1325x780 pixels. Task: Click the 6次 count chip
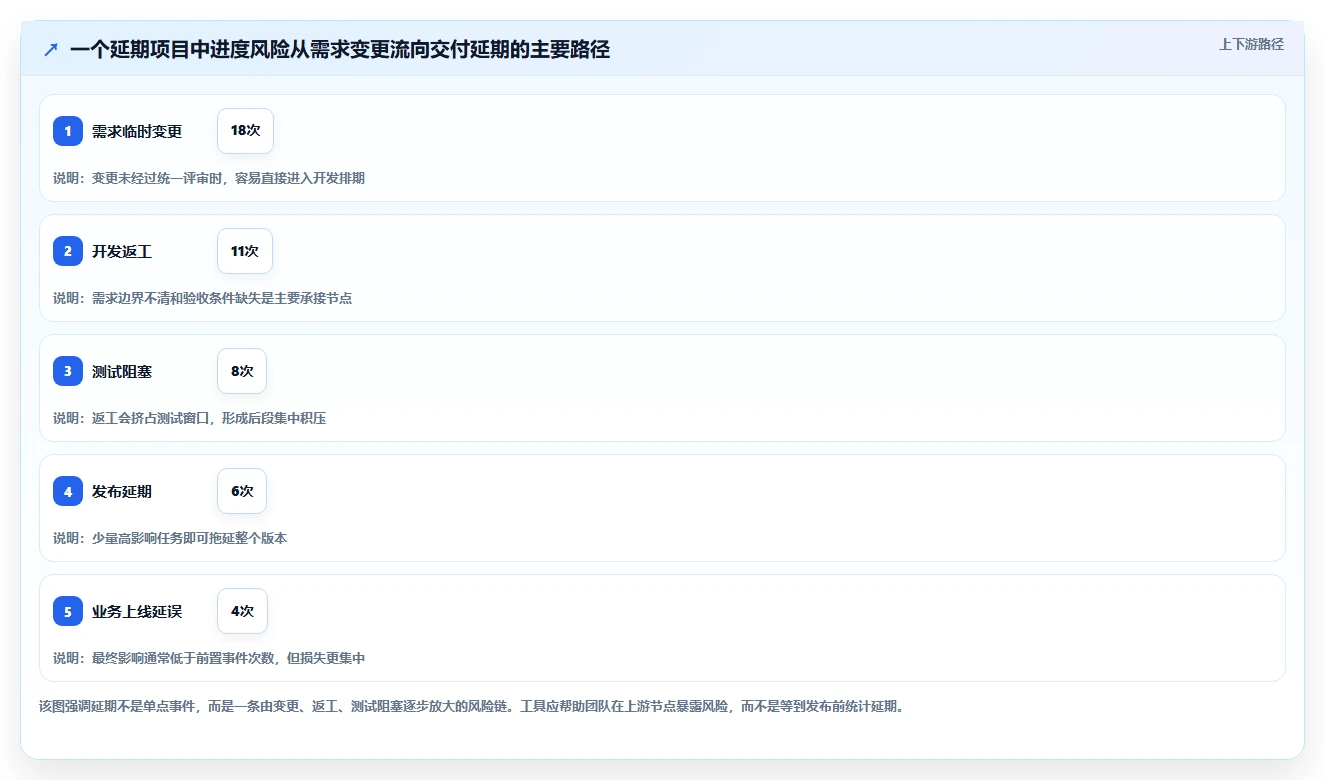(x=242, y=491)
